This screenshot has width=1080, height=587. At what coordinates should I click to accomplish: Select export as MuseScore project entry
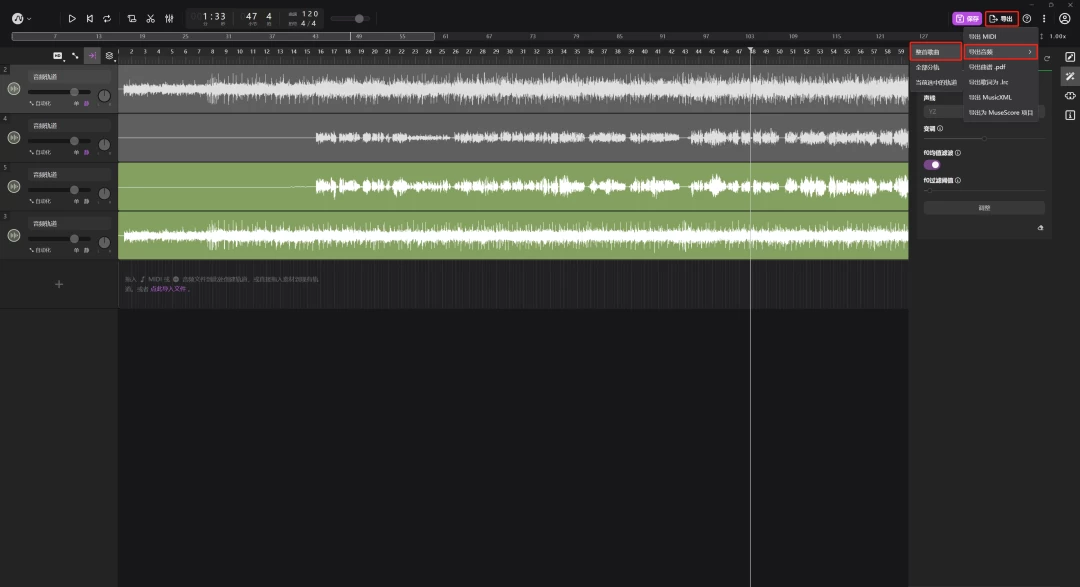[x=1000, y=112]
